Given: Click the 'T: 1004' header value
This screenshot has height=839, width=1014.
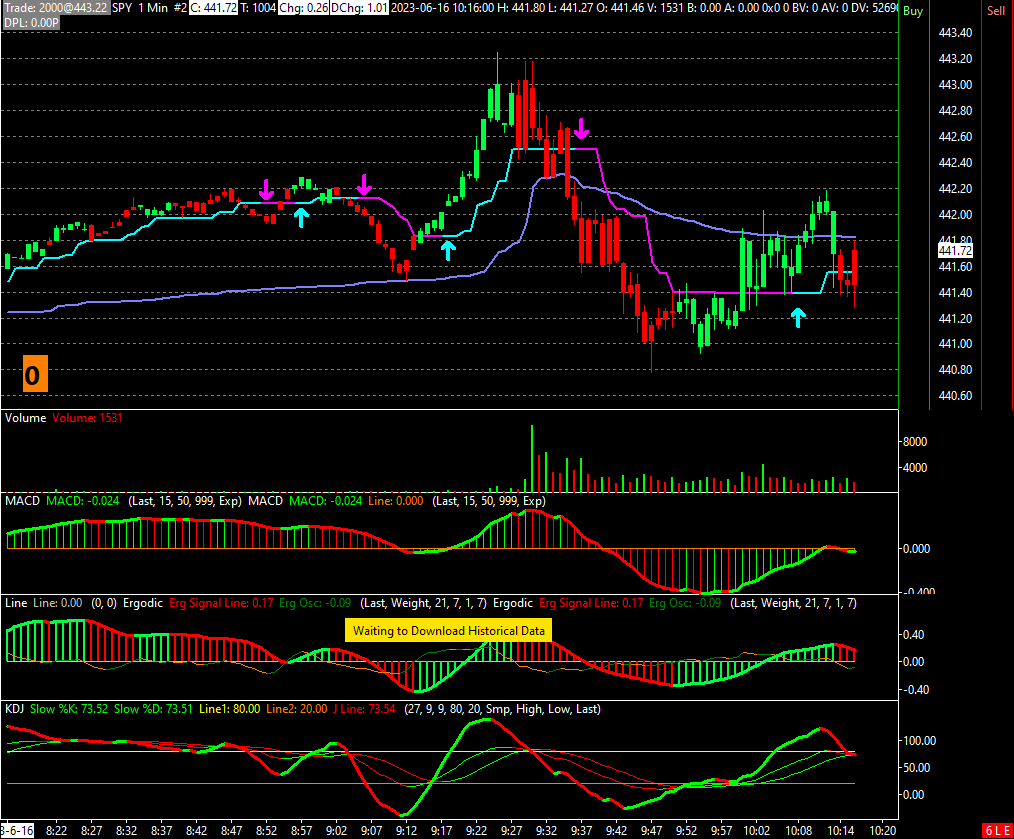Looking at the screenshot, I should coord(258,8).
